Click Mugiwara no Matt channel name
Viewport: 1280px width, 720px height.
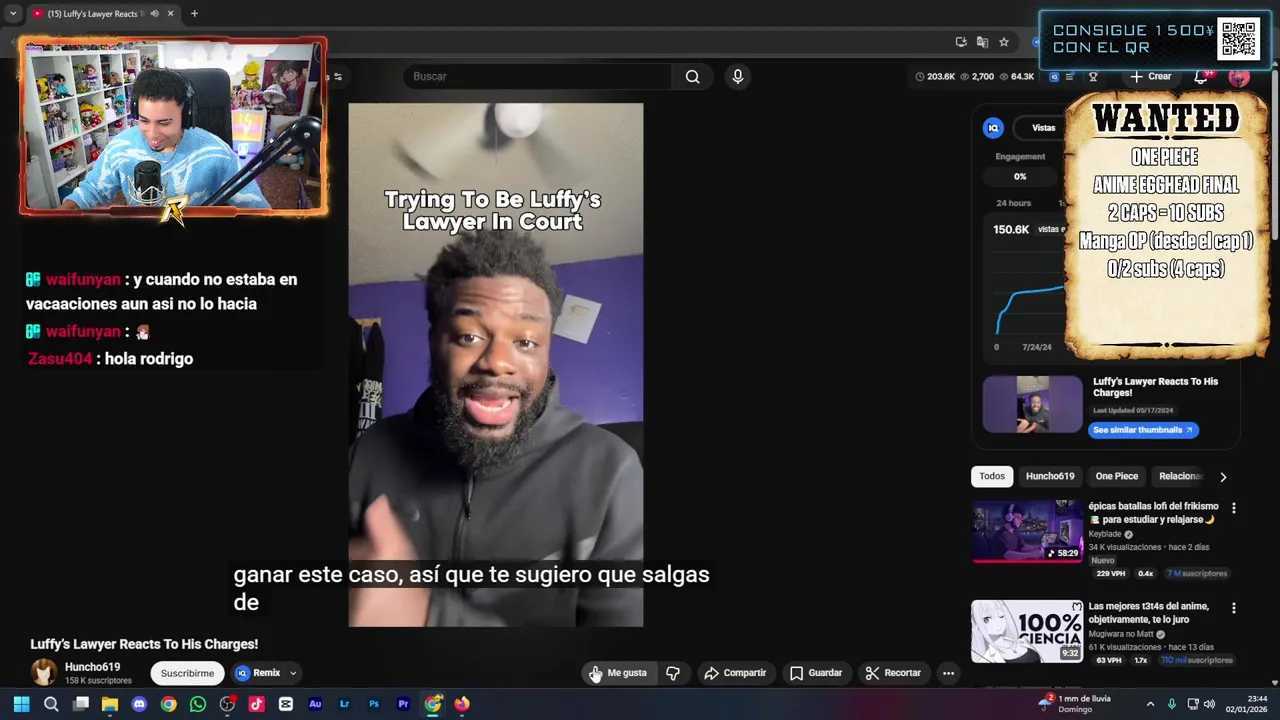(1122, 634)
